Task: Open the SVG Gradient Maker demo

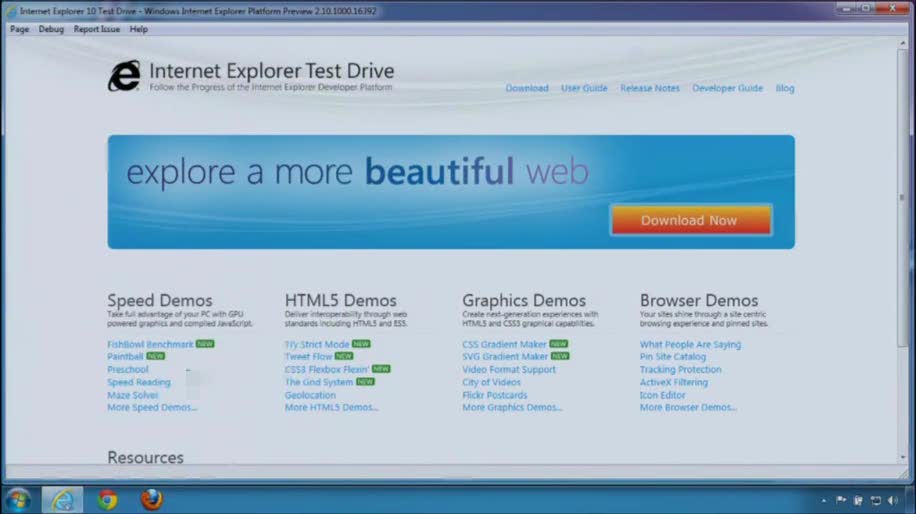Action: (x=505, y=356)
